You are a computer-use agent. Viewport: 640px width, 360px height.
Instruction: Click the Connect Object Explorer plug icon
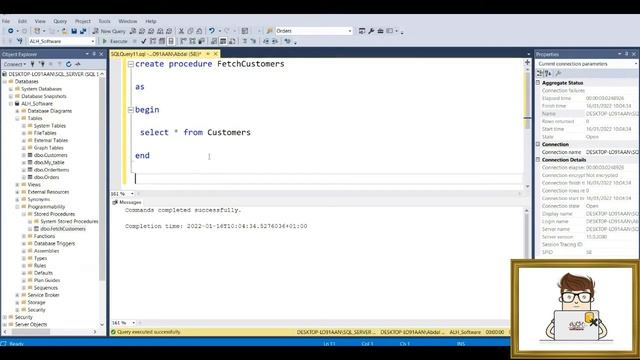point(33,64)
